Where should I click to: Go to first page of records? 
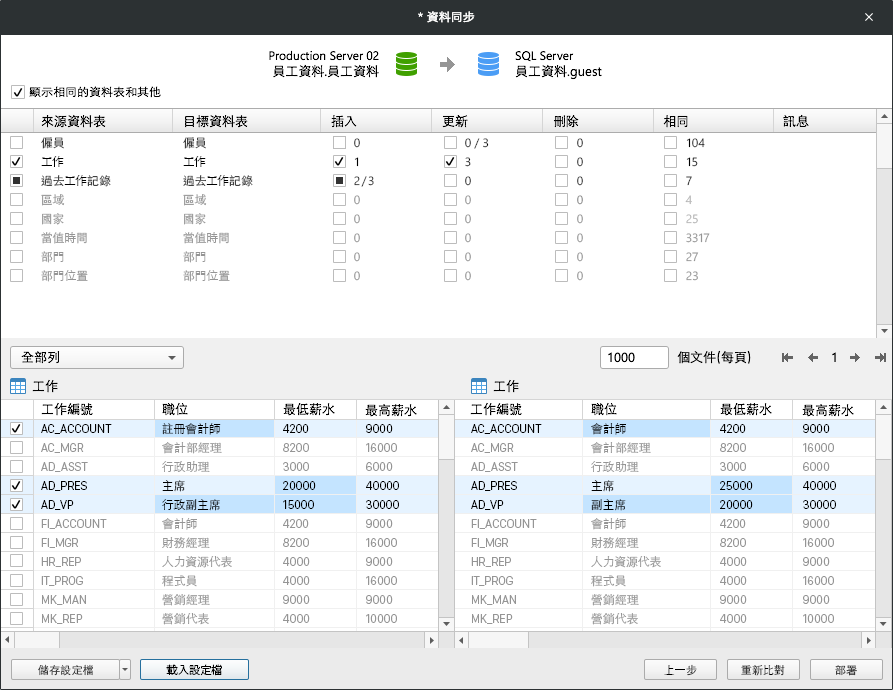pos(788,358)
